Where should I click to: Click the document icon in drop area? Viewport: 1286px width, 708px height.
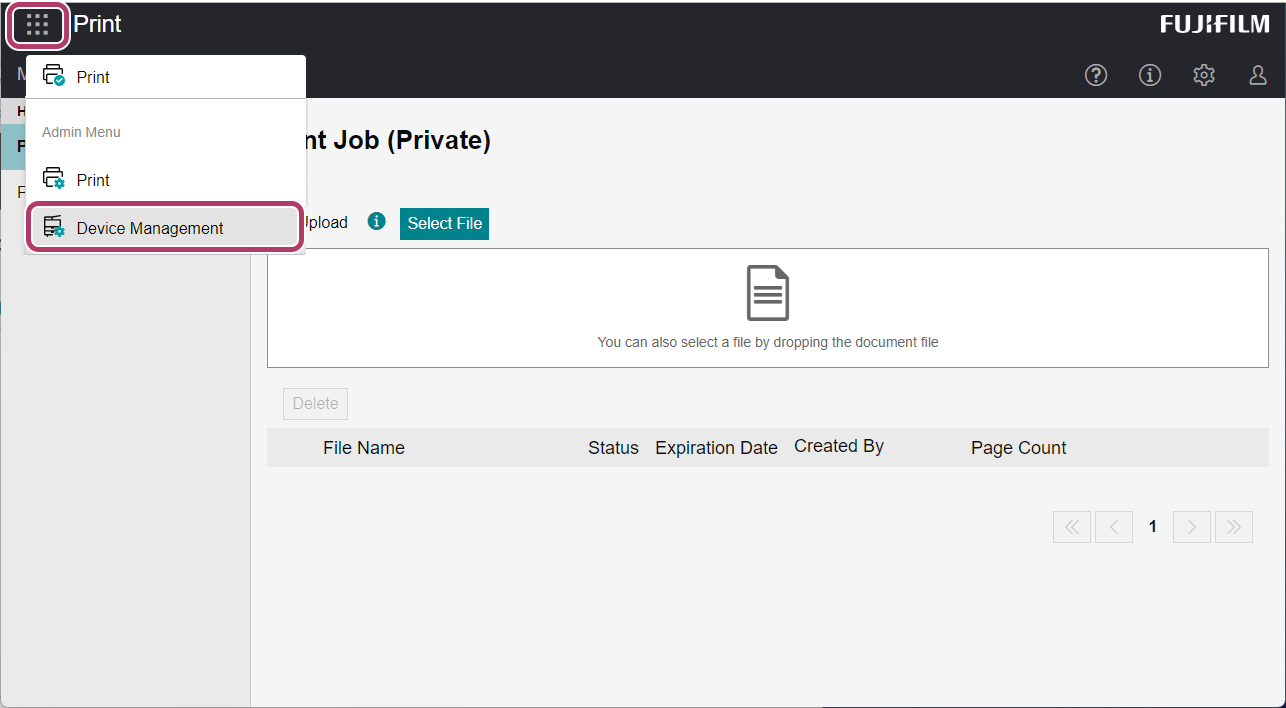coord(767,294)
